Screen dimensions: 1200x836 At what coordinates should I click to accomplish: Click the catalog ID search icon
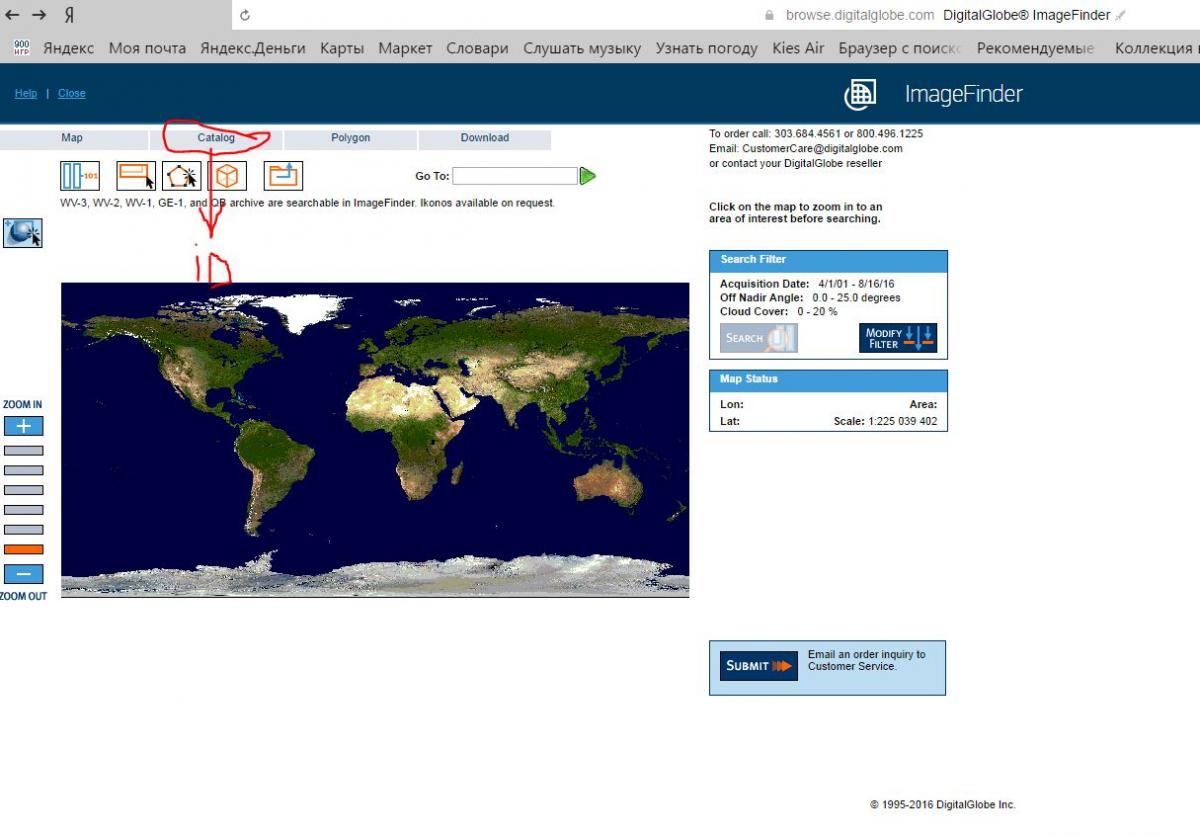(80, 176)
